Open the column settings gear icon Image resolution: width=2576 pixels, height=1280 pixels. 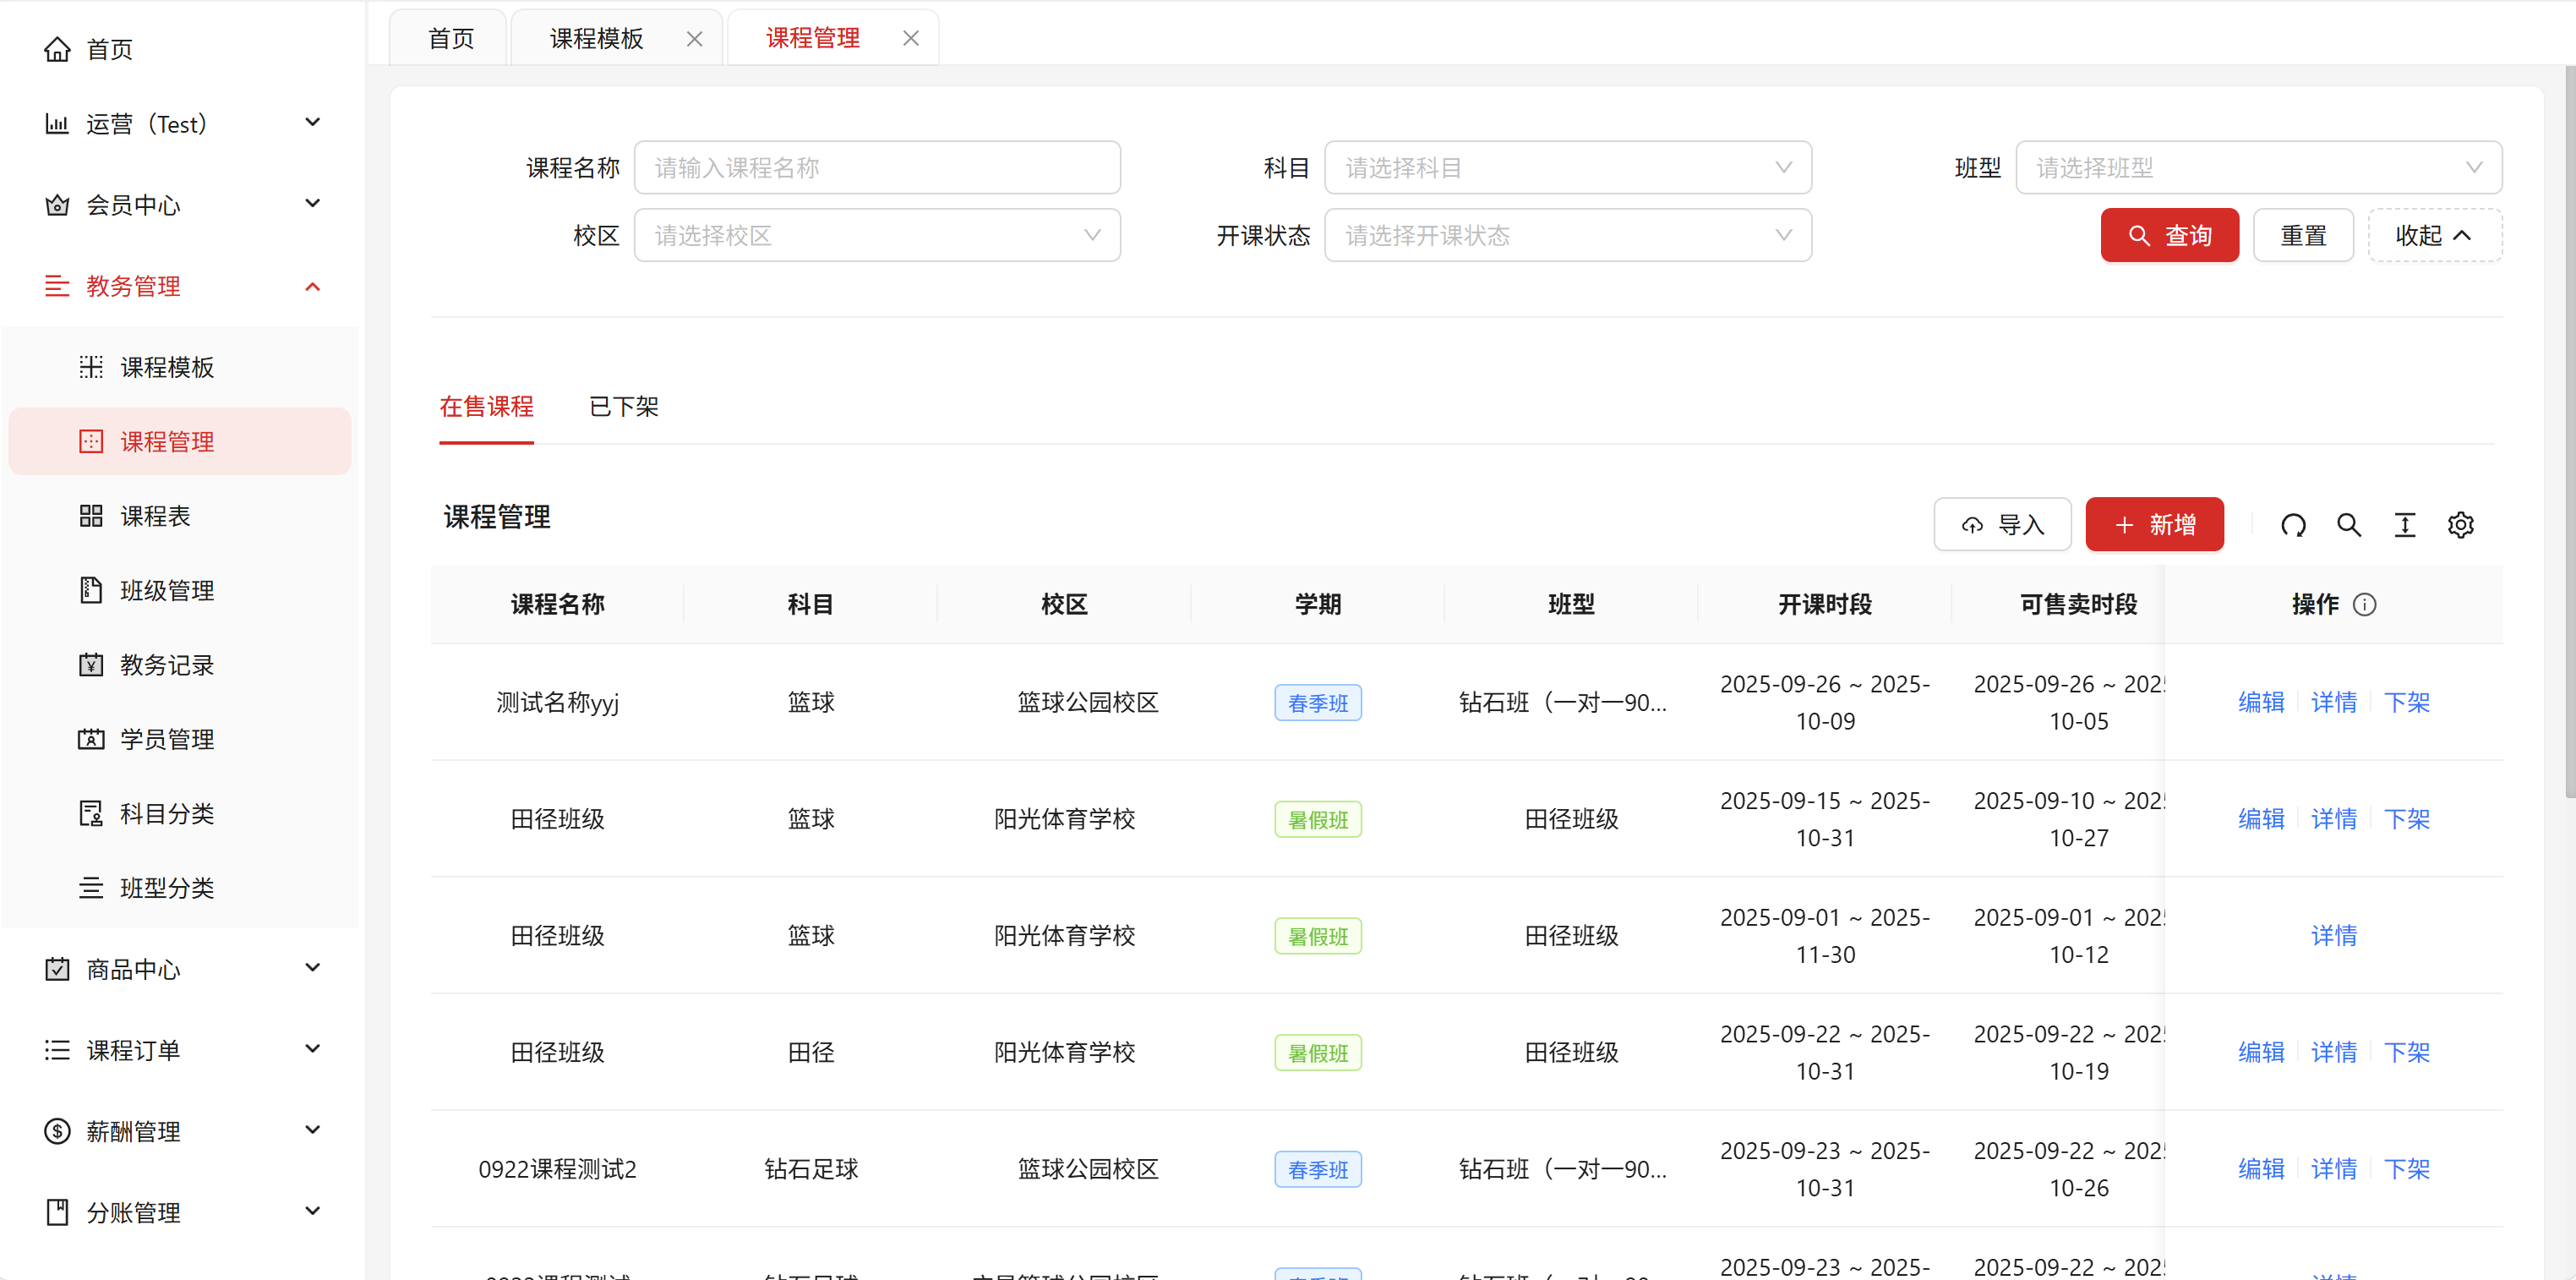coord(2461,525)
